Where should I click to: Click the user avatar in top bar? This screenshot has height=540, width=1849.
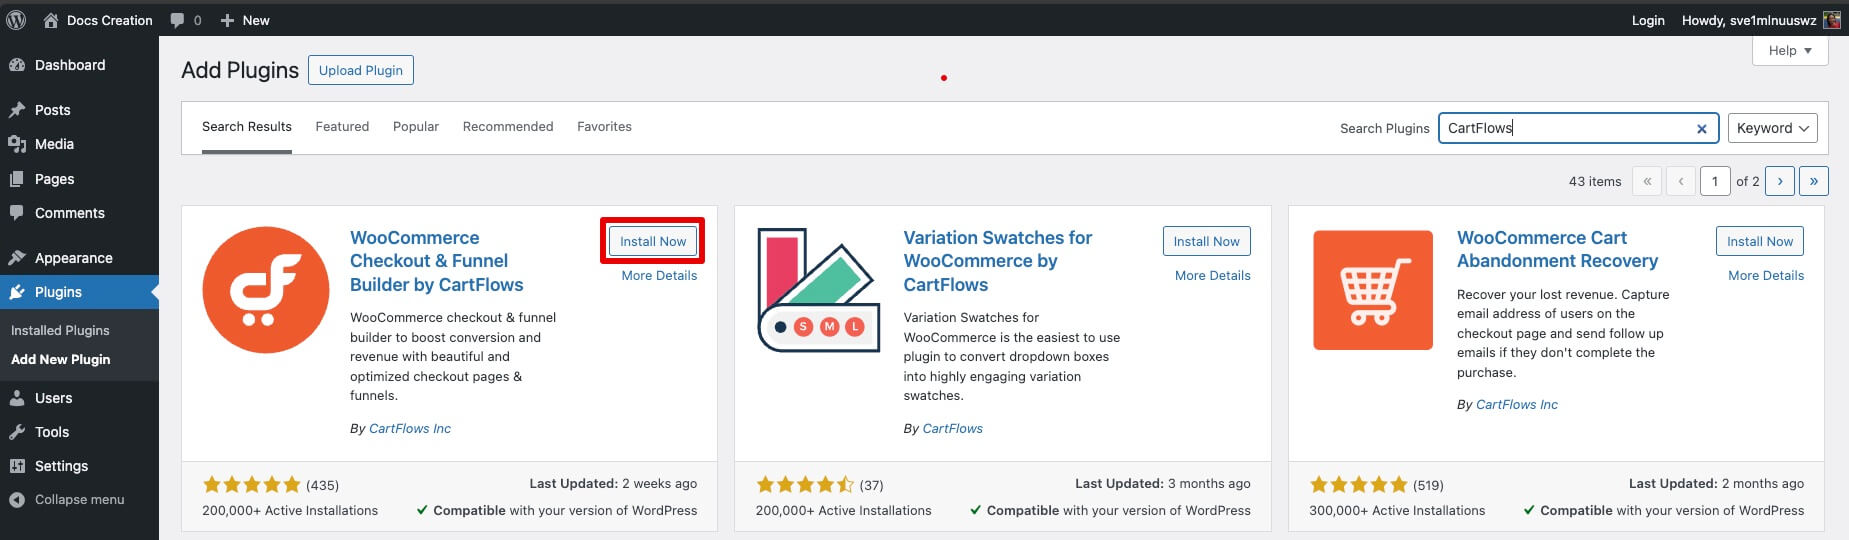click(x=1831, y=20)
